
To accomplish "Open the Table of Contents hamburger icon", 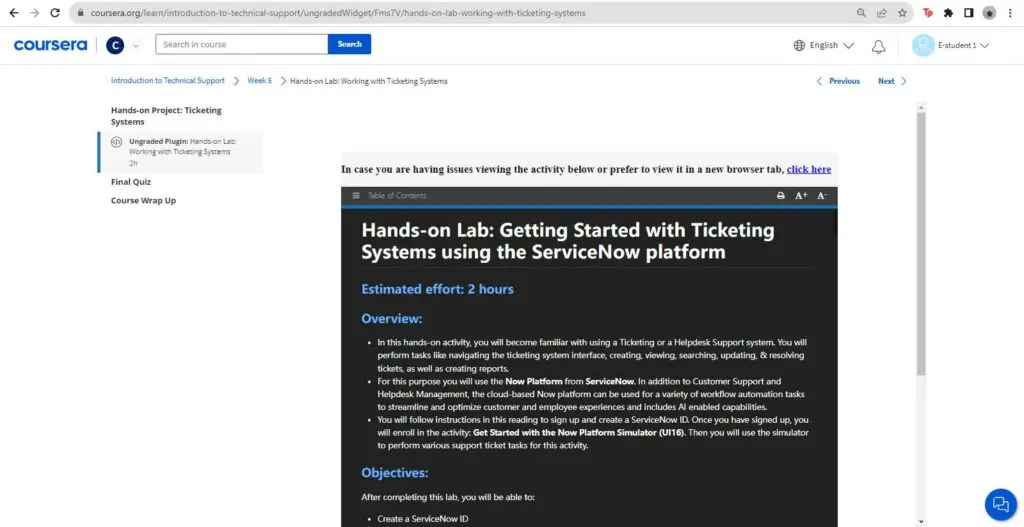I will point(356,196).
